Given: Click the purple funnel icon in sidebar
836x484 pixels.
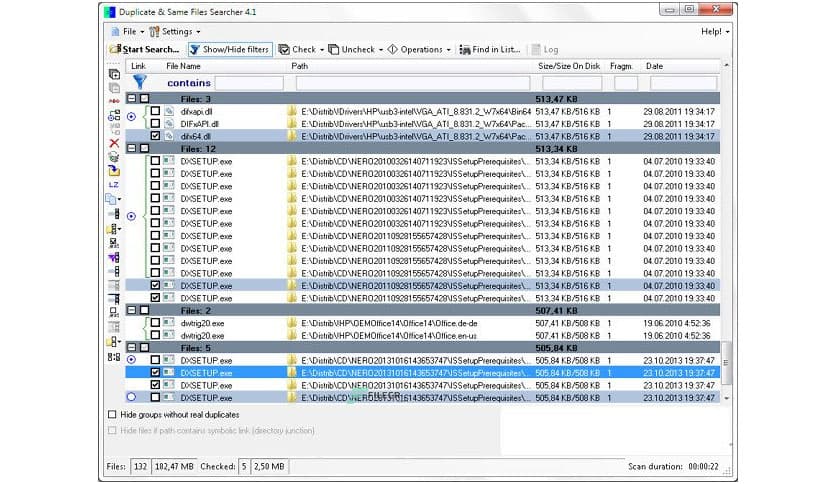Looking at the screenshot, I should pos(114,257).
